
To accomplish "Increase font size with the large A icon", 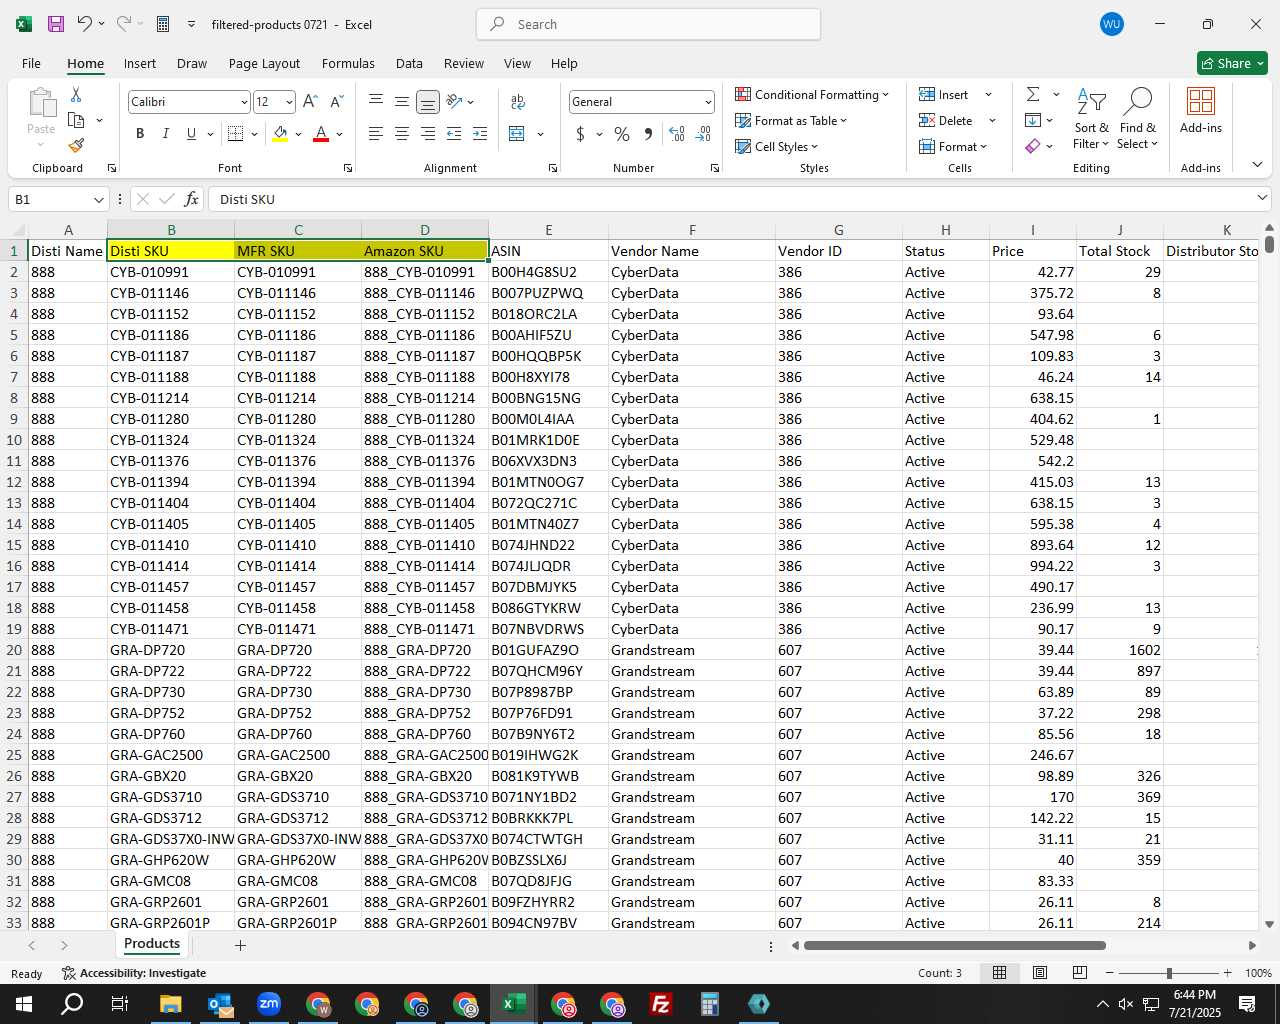I will tap(310, 102).
